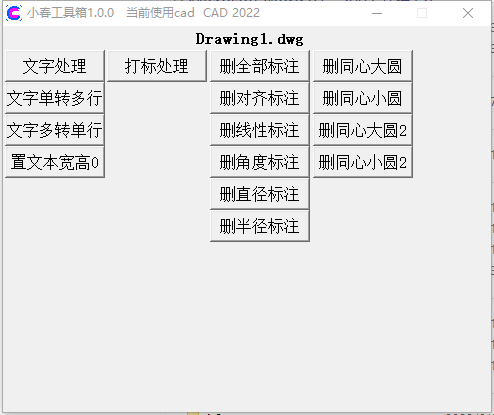
Task: Open the 打标处理 section
Action: point(157,66)
